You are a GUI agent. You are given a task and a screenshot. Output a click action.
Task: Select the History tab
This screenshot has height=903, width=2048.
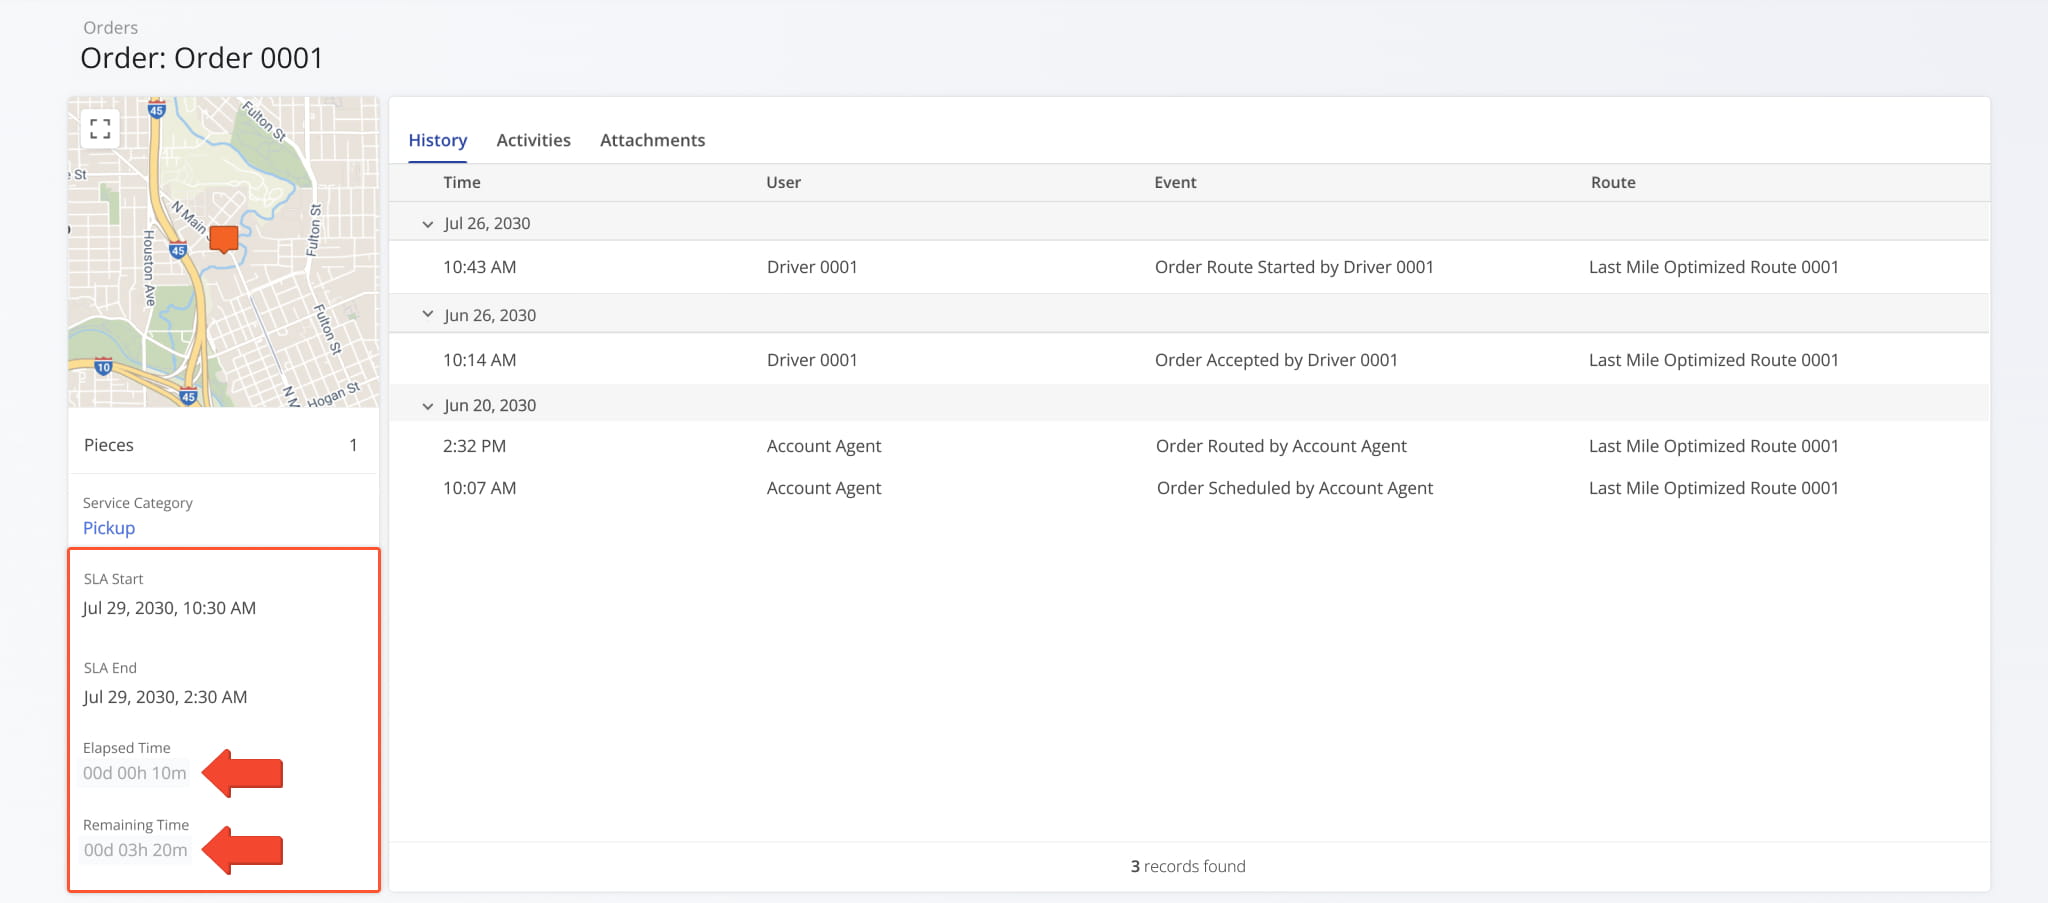tap(437, 140)
